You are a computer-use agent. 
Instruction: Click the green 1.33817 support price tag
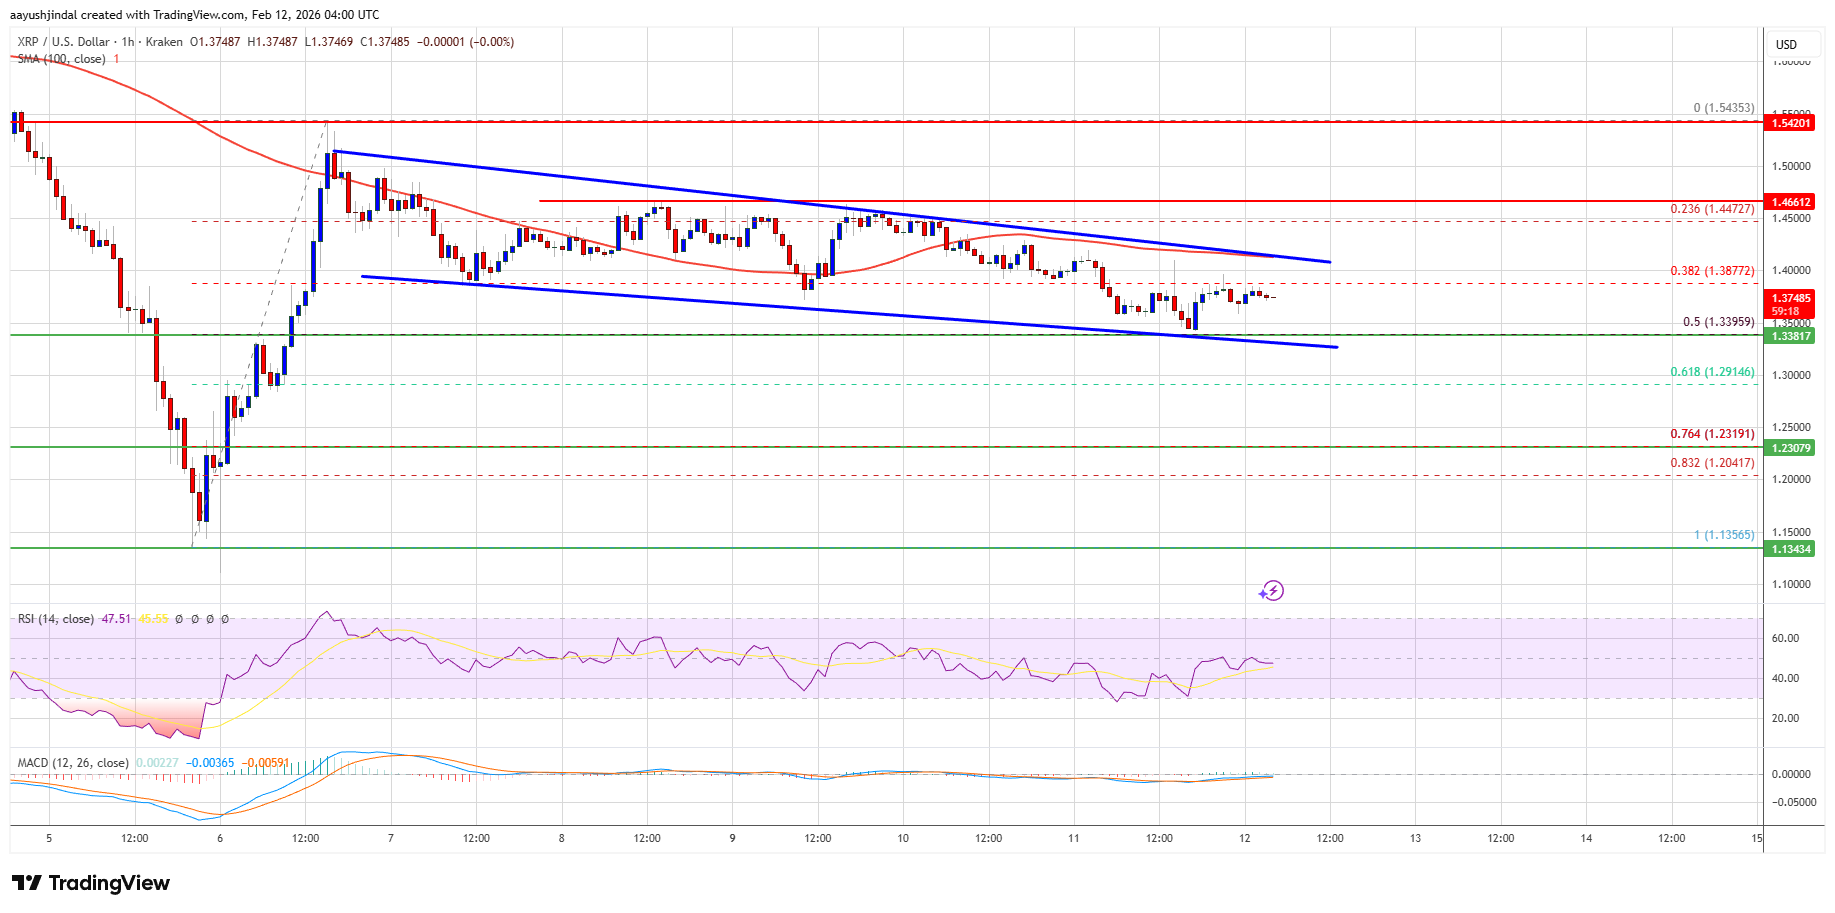point(1791,336)
